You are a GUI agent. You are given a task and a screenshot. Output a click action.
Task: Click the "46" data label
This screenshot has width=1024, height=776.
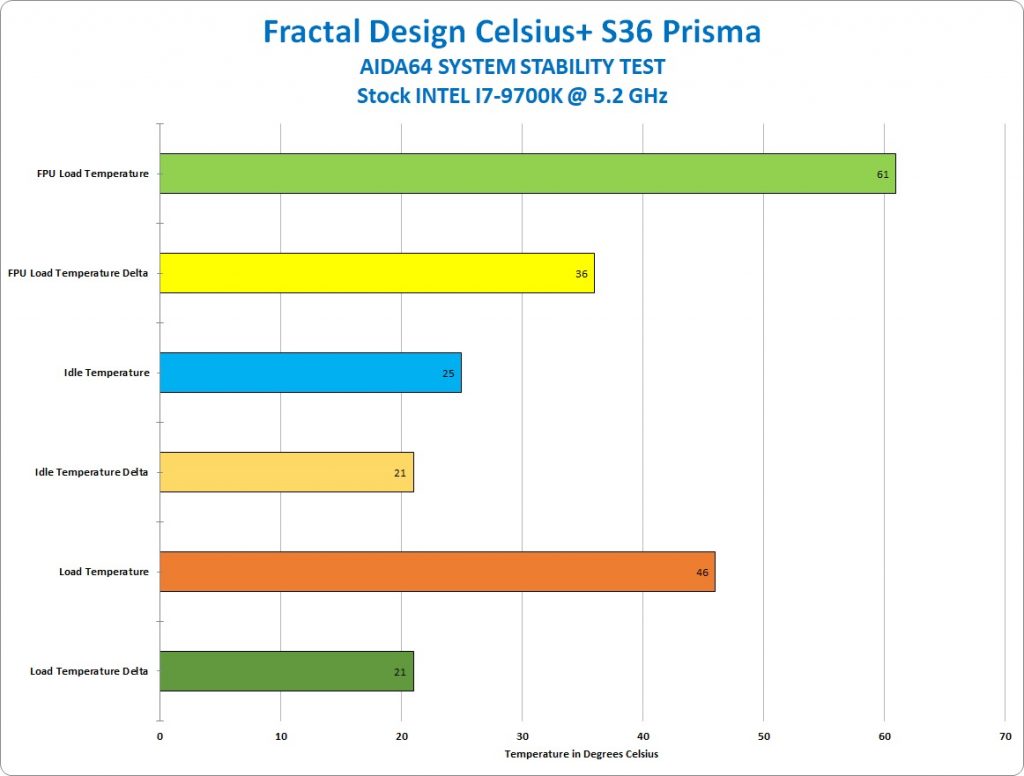point(702,572)
